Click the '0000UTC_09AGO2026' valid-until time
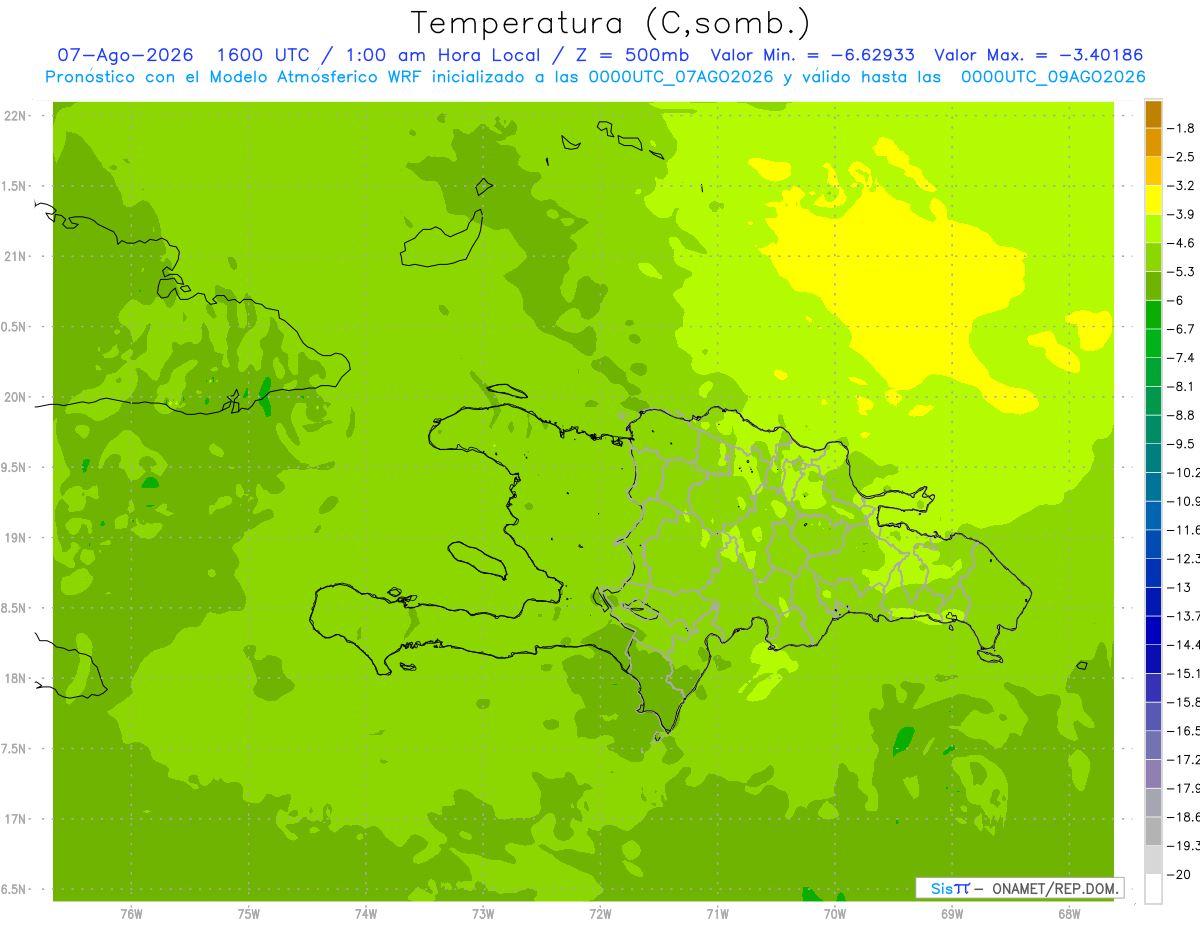Image resolution: width=1200 pixels, height=927 pixels. 1053,77
